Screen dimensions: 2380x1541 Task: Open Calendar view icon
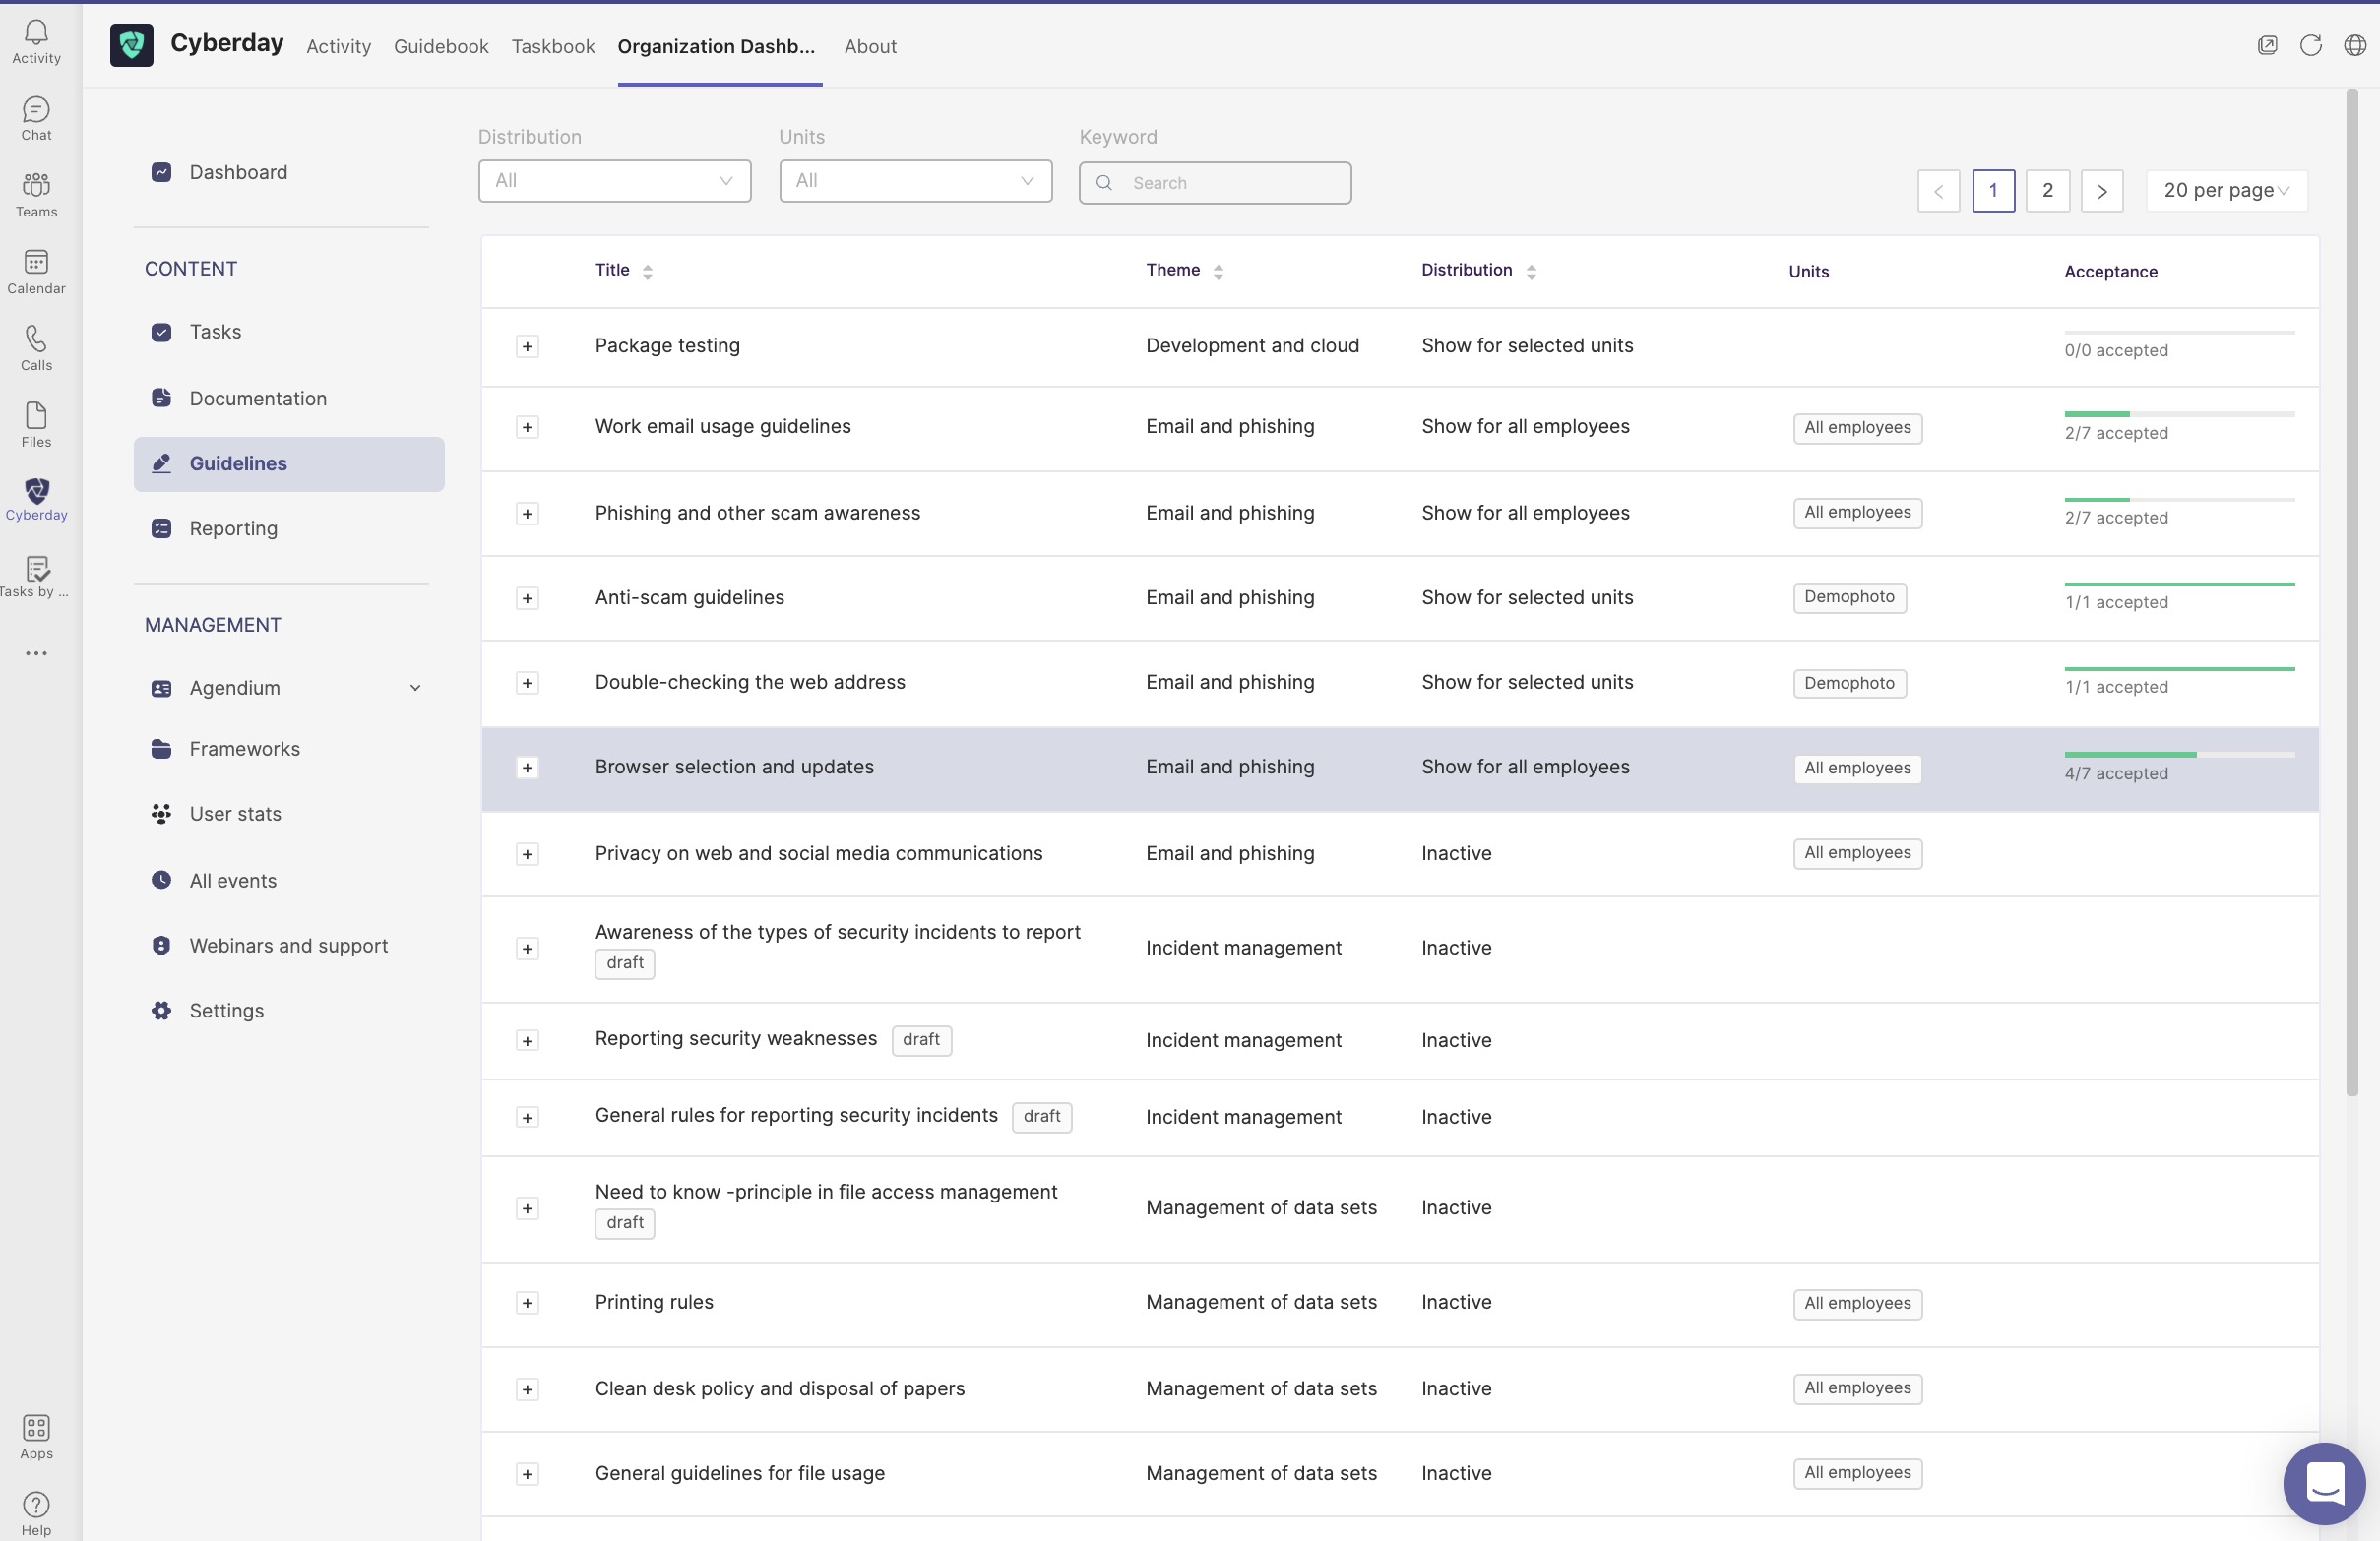click(x=34, y=271)
